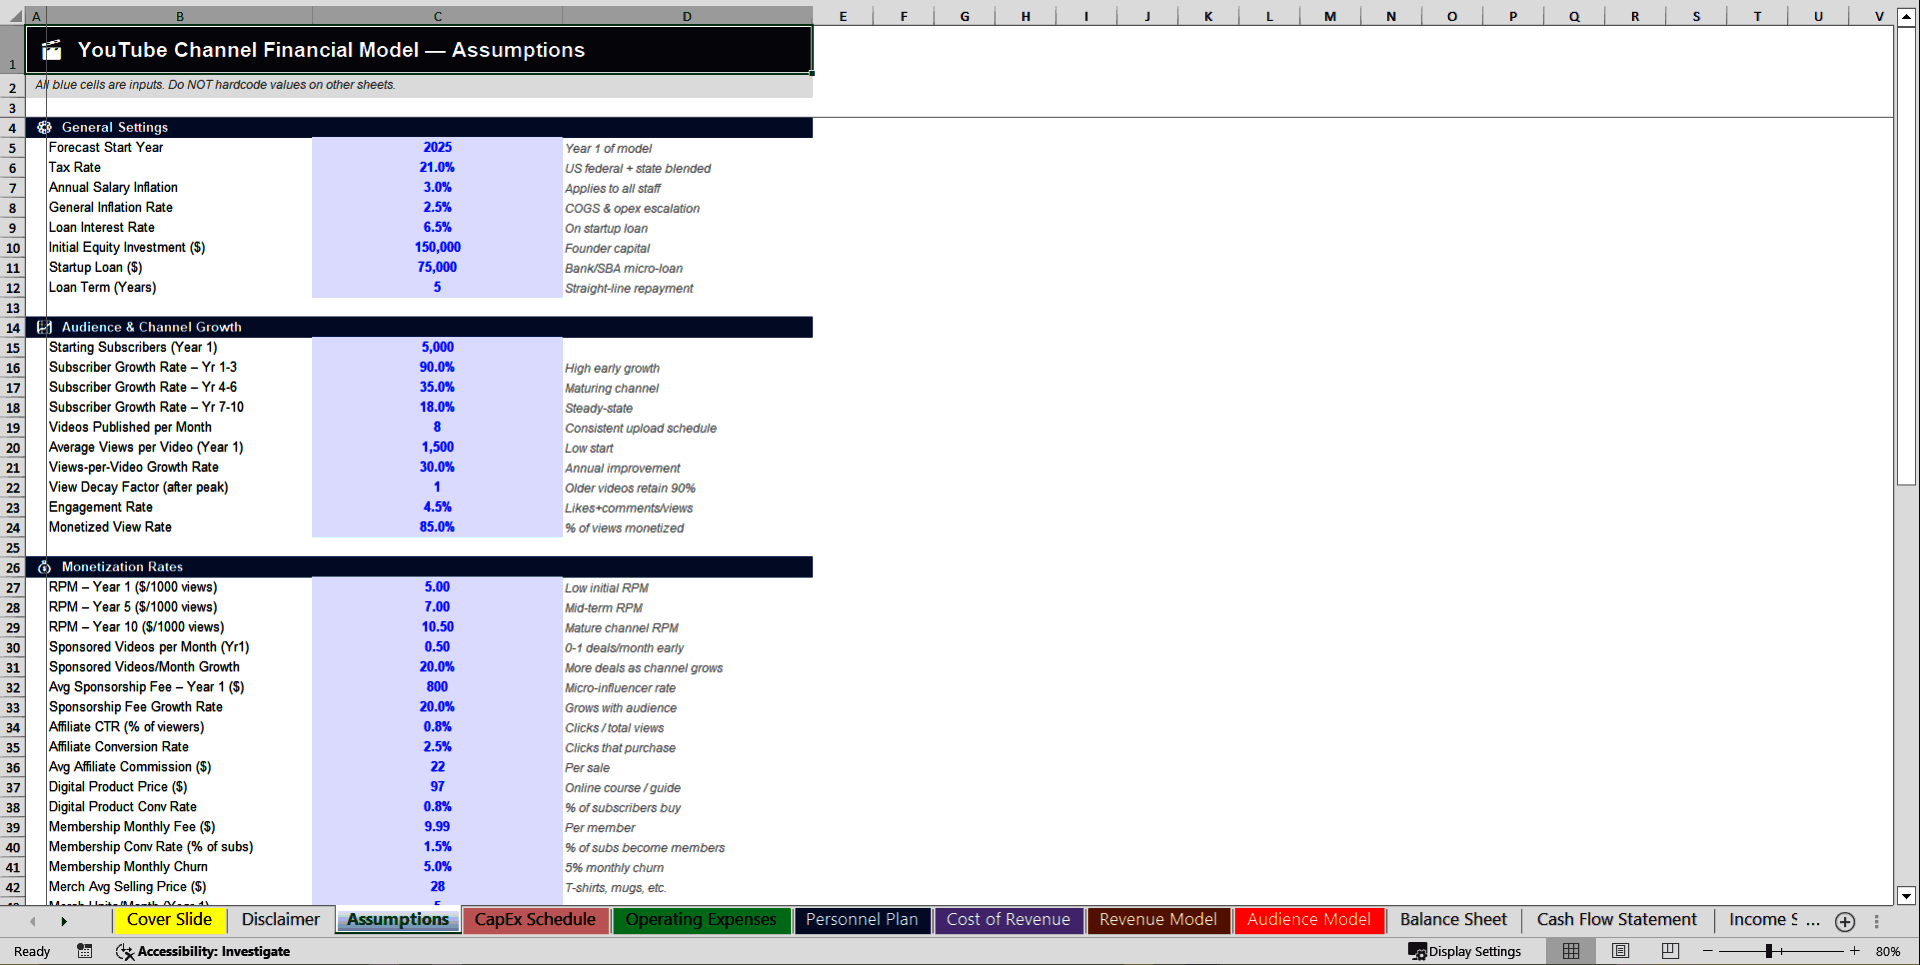Switch to the Cash Flow Statement sheet
The height and width of the screenshot is (965, 1920).
(x=1616, y=919)
